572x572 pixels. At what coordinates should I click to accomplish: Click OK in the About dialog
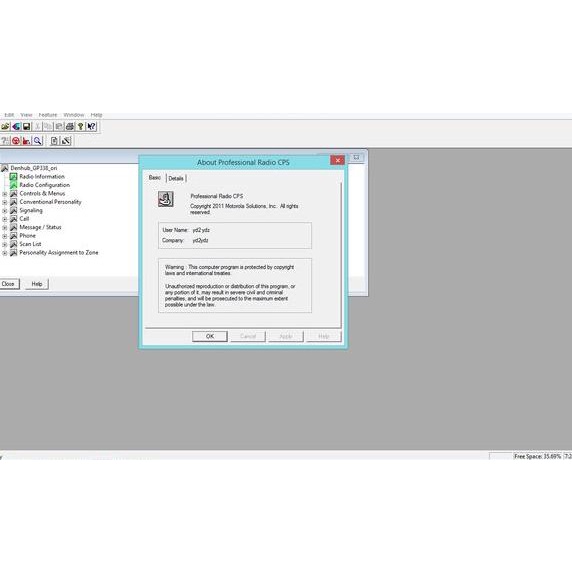[x=210, y=336]
